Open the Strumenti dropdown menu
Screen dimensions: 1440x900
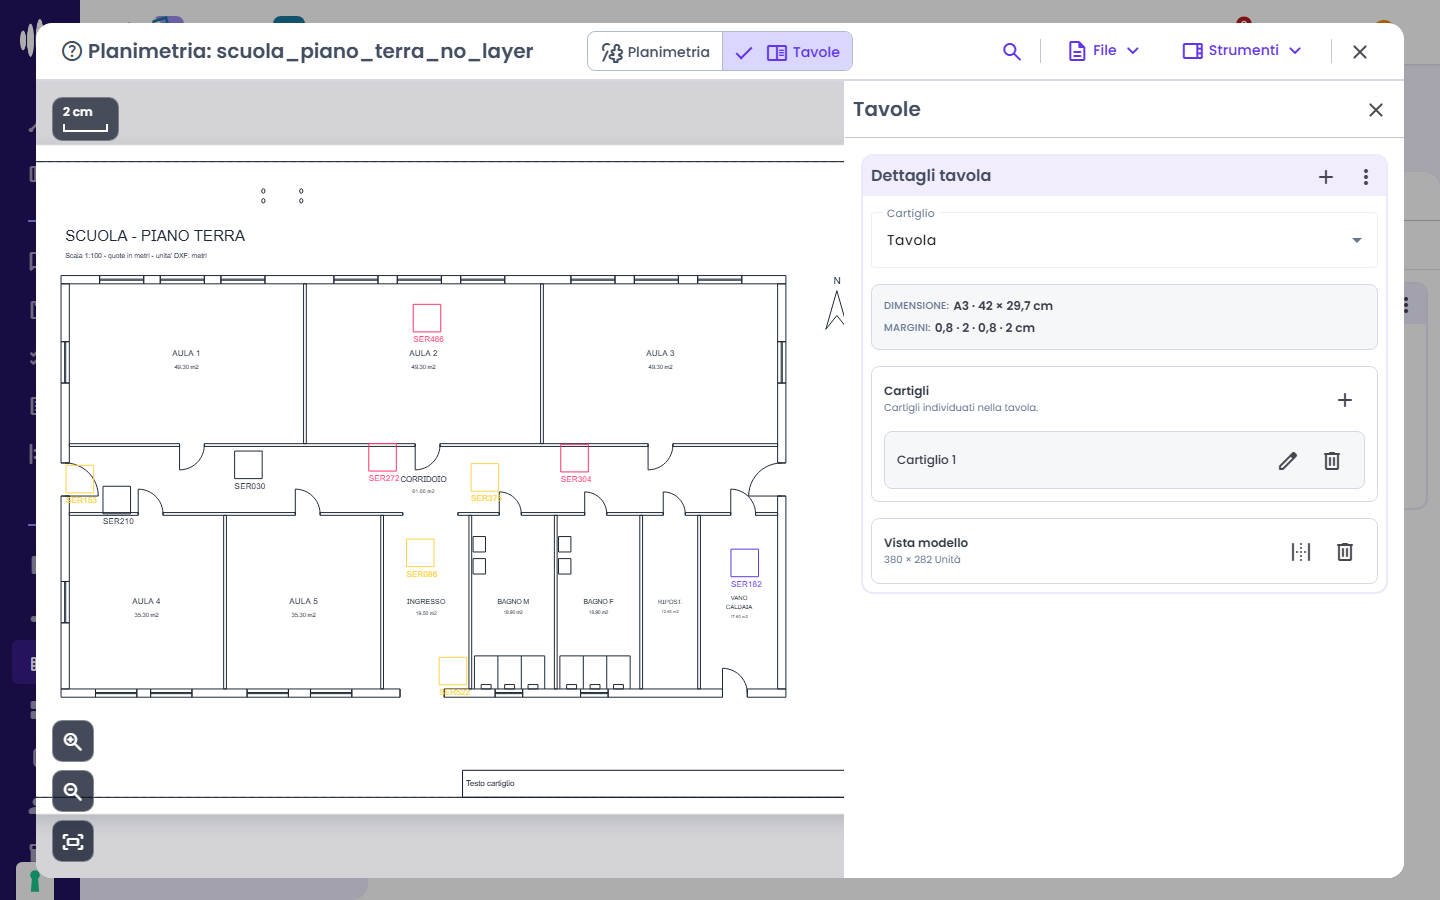[x=1242, y=51]
